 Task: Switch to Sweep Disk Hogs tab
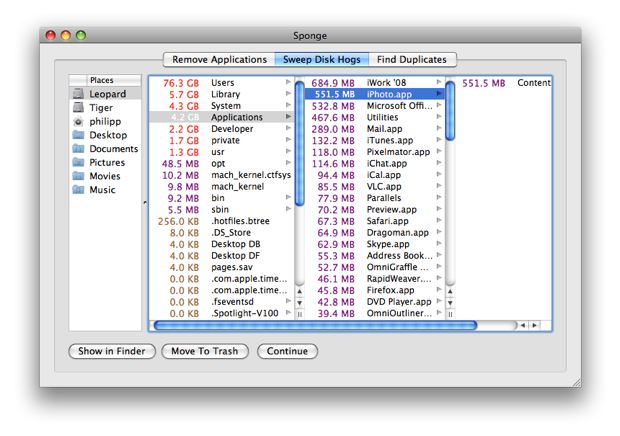(321, 60)
